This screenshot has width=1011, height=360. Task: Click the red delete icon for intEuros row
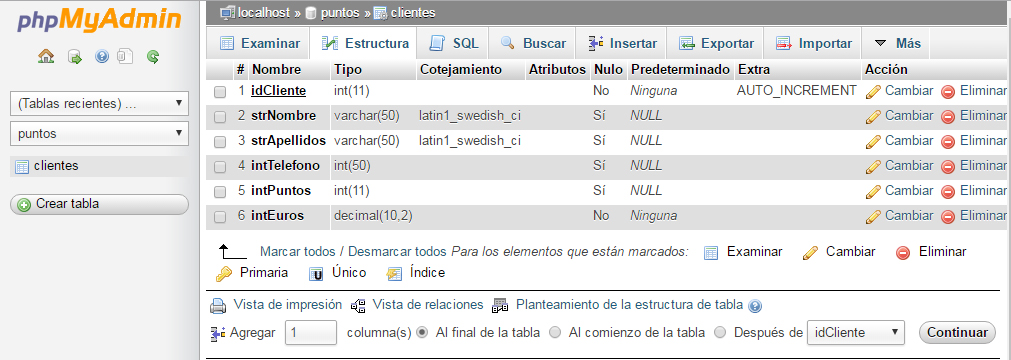(x=947, y=216)
